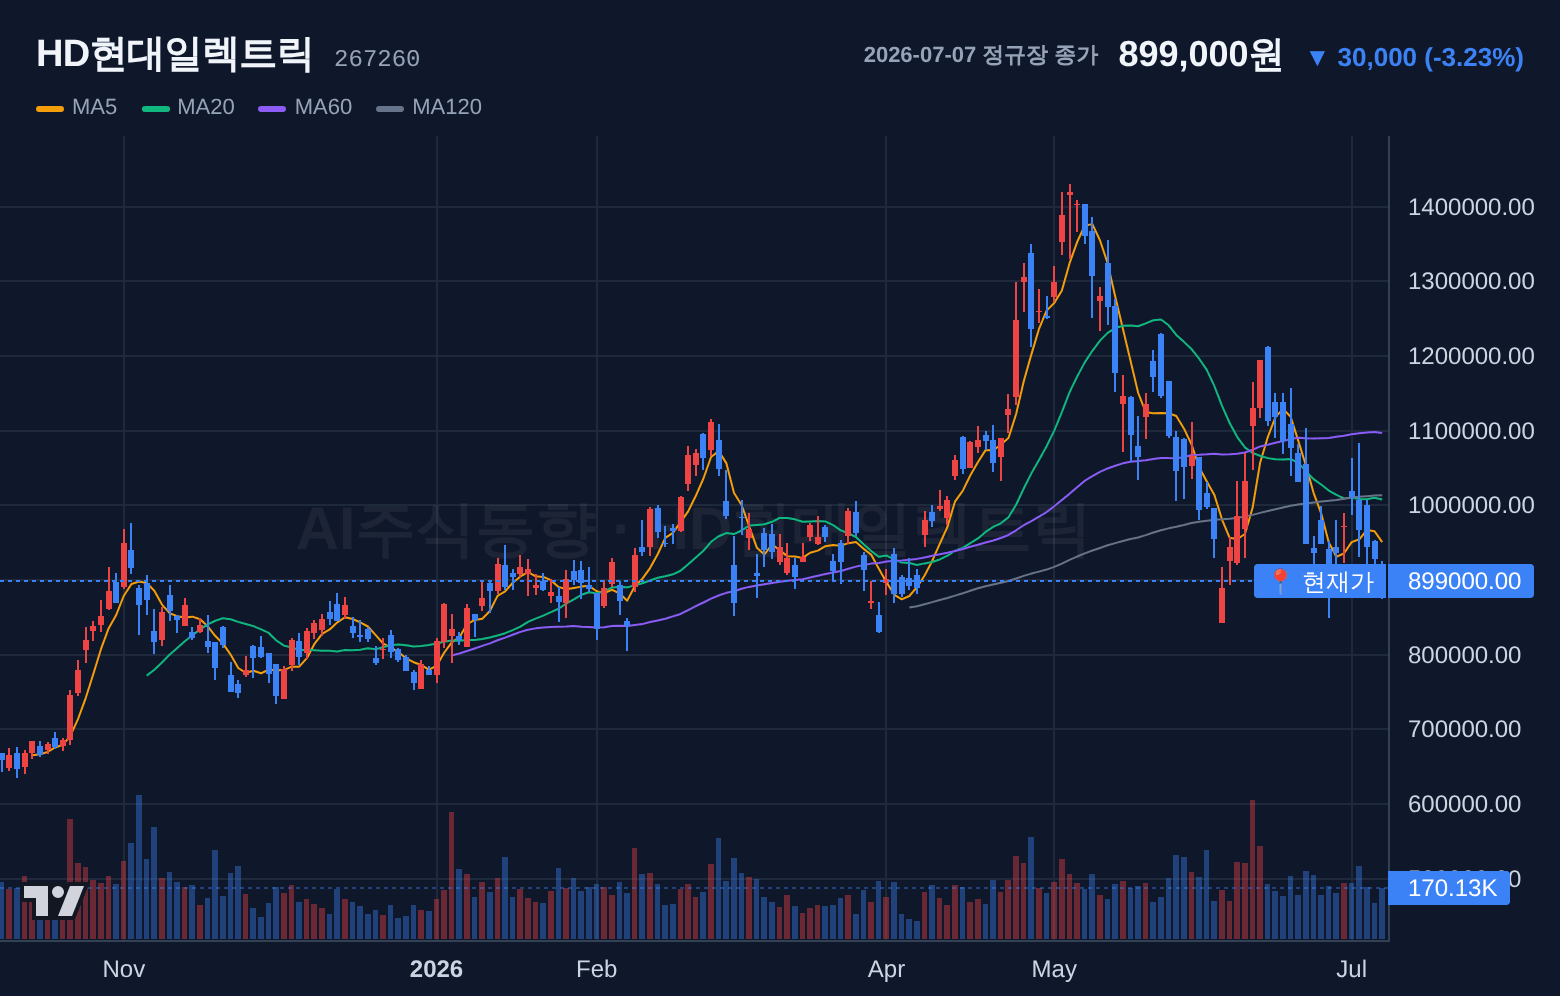Toggle the MA20 green legend item

tap(188, 107)
